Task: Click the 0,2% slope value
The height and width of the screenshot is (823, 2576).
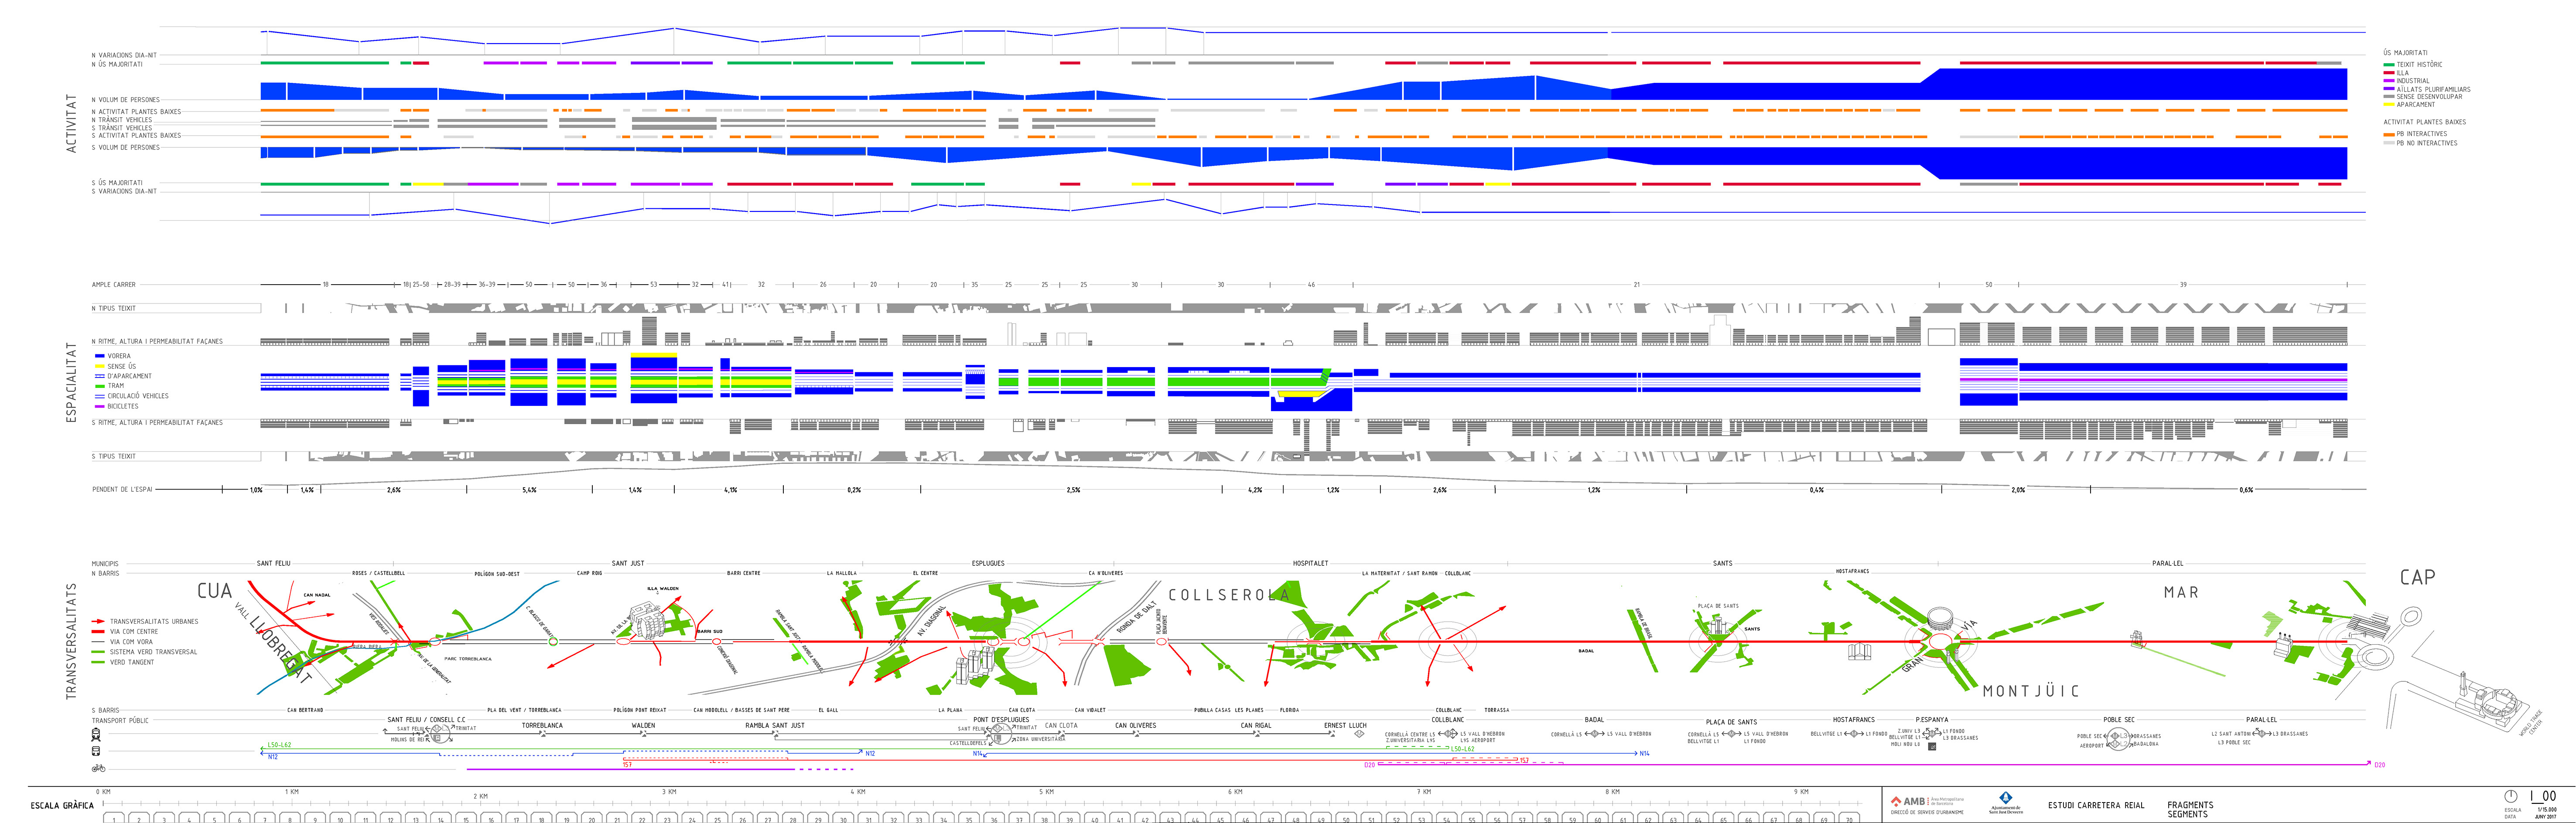Action: pyautogui.click(x=854, y=490)
